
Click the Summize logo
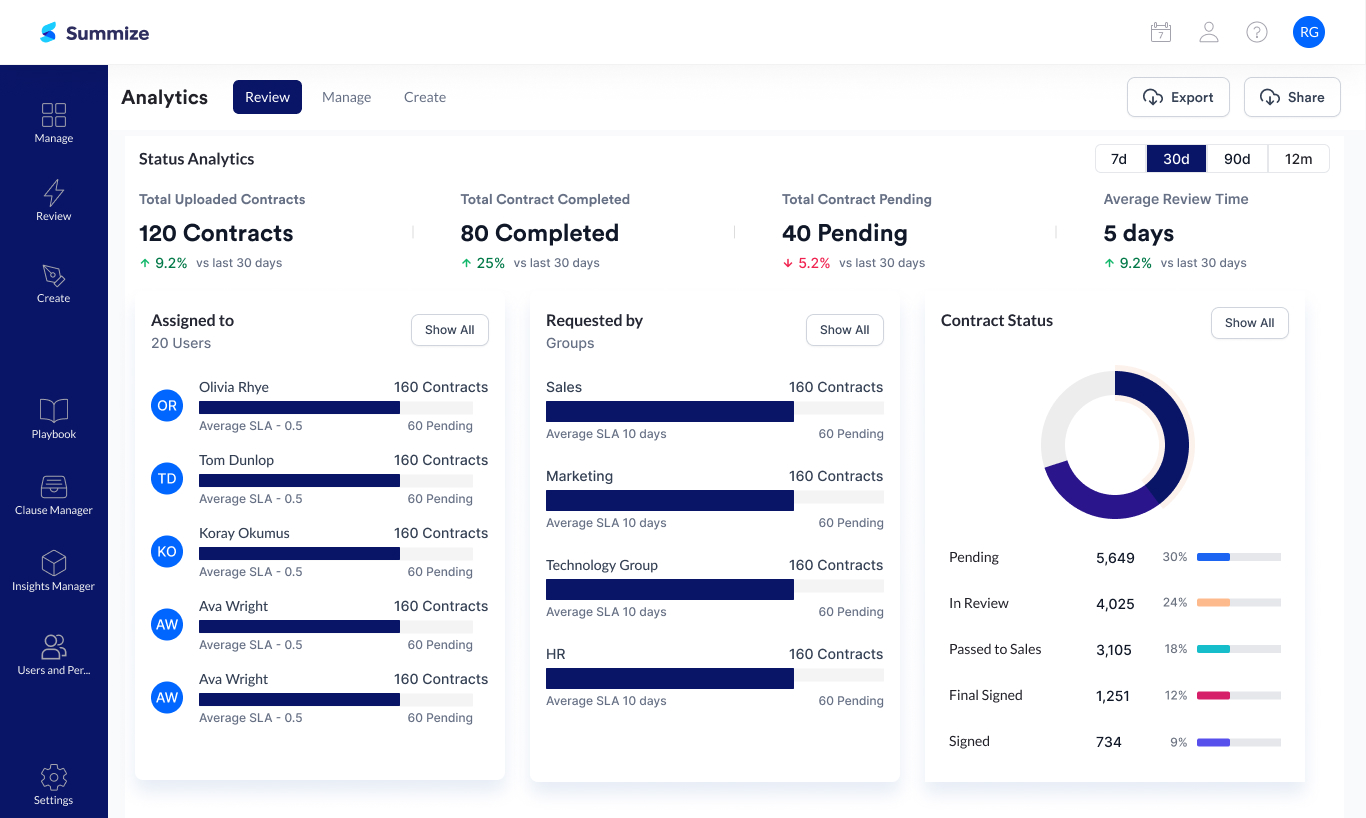pos(94,33)
